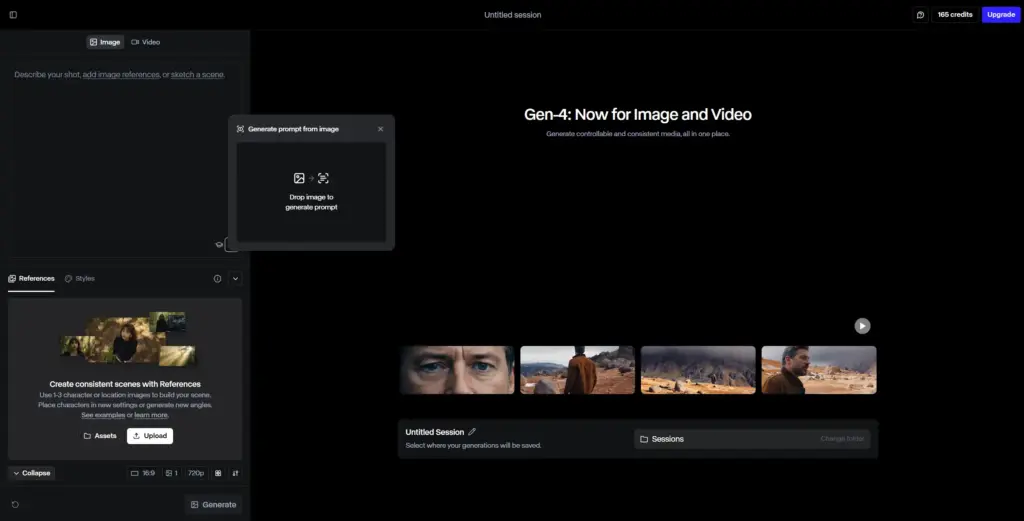Toggle the sidebar panel icon at top left

13,14
